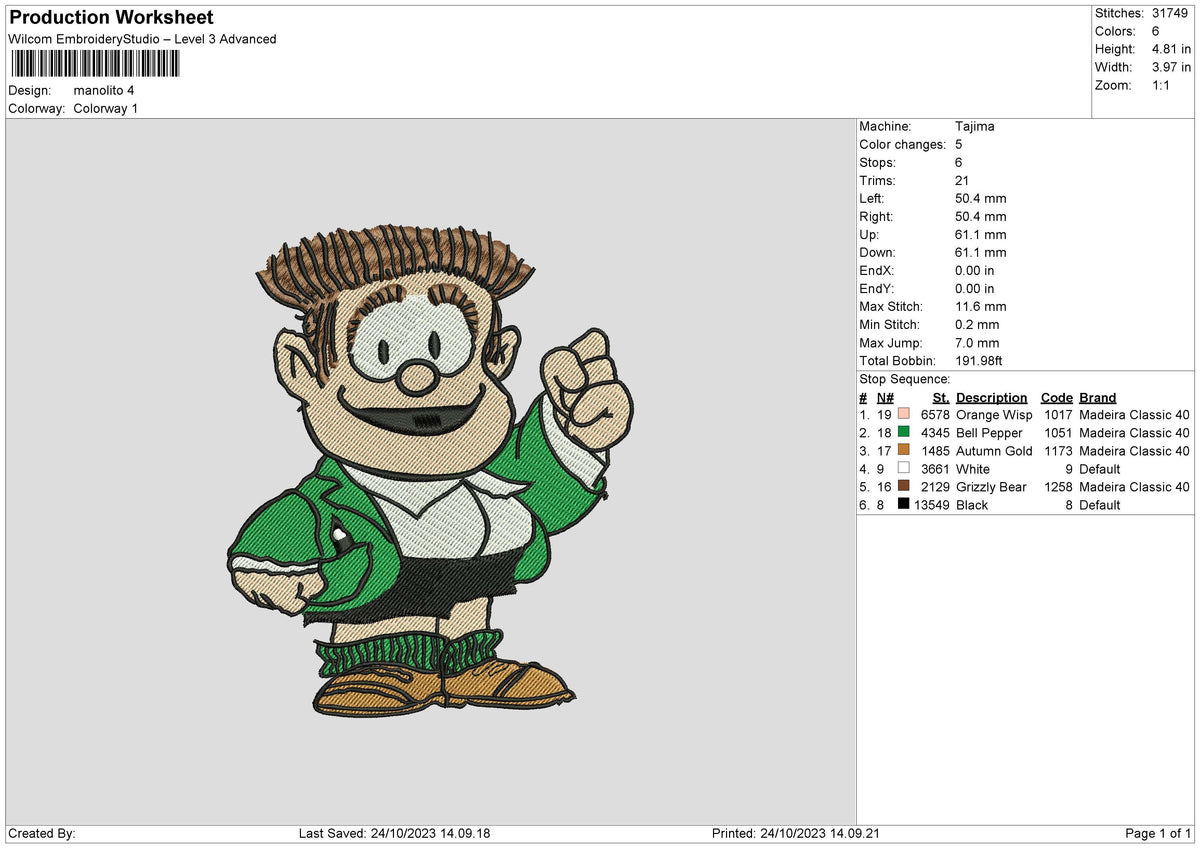
Task: Click the Bell Pepper green swatch
Action: click(x=904, y=432)
